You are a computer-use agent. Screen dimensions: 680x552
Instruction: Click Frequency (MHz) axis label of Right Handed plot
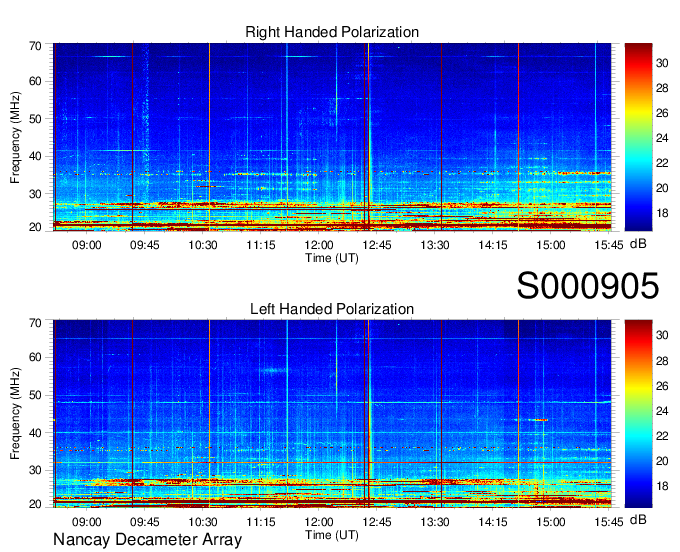pyautogui.click(x=15, y=137)
